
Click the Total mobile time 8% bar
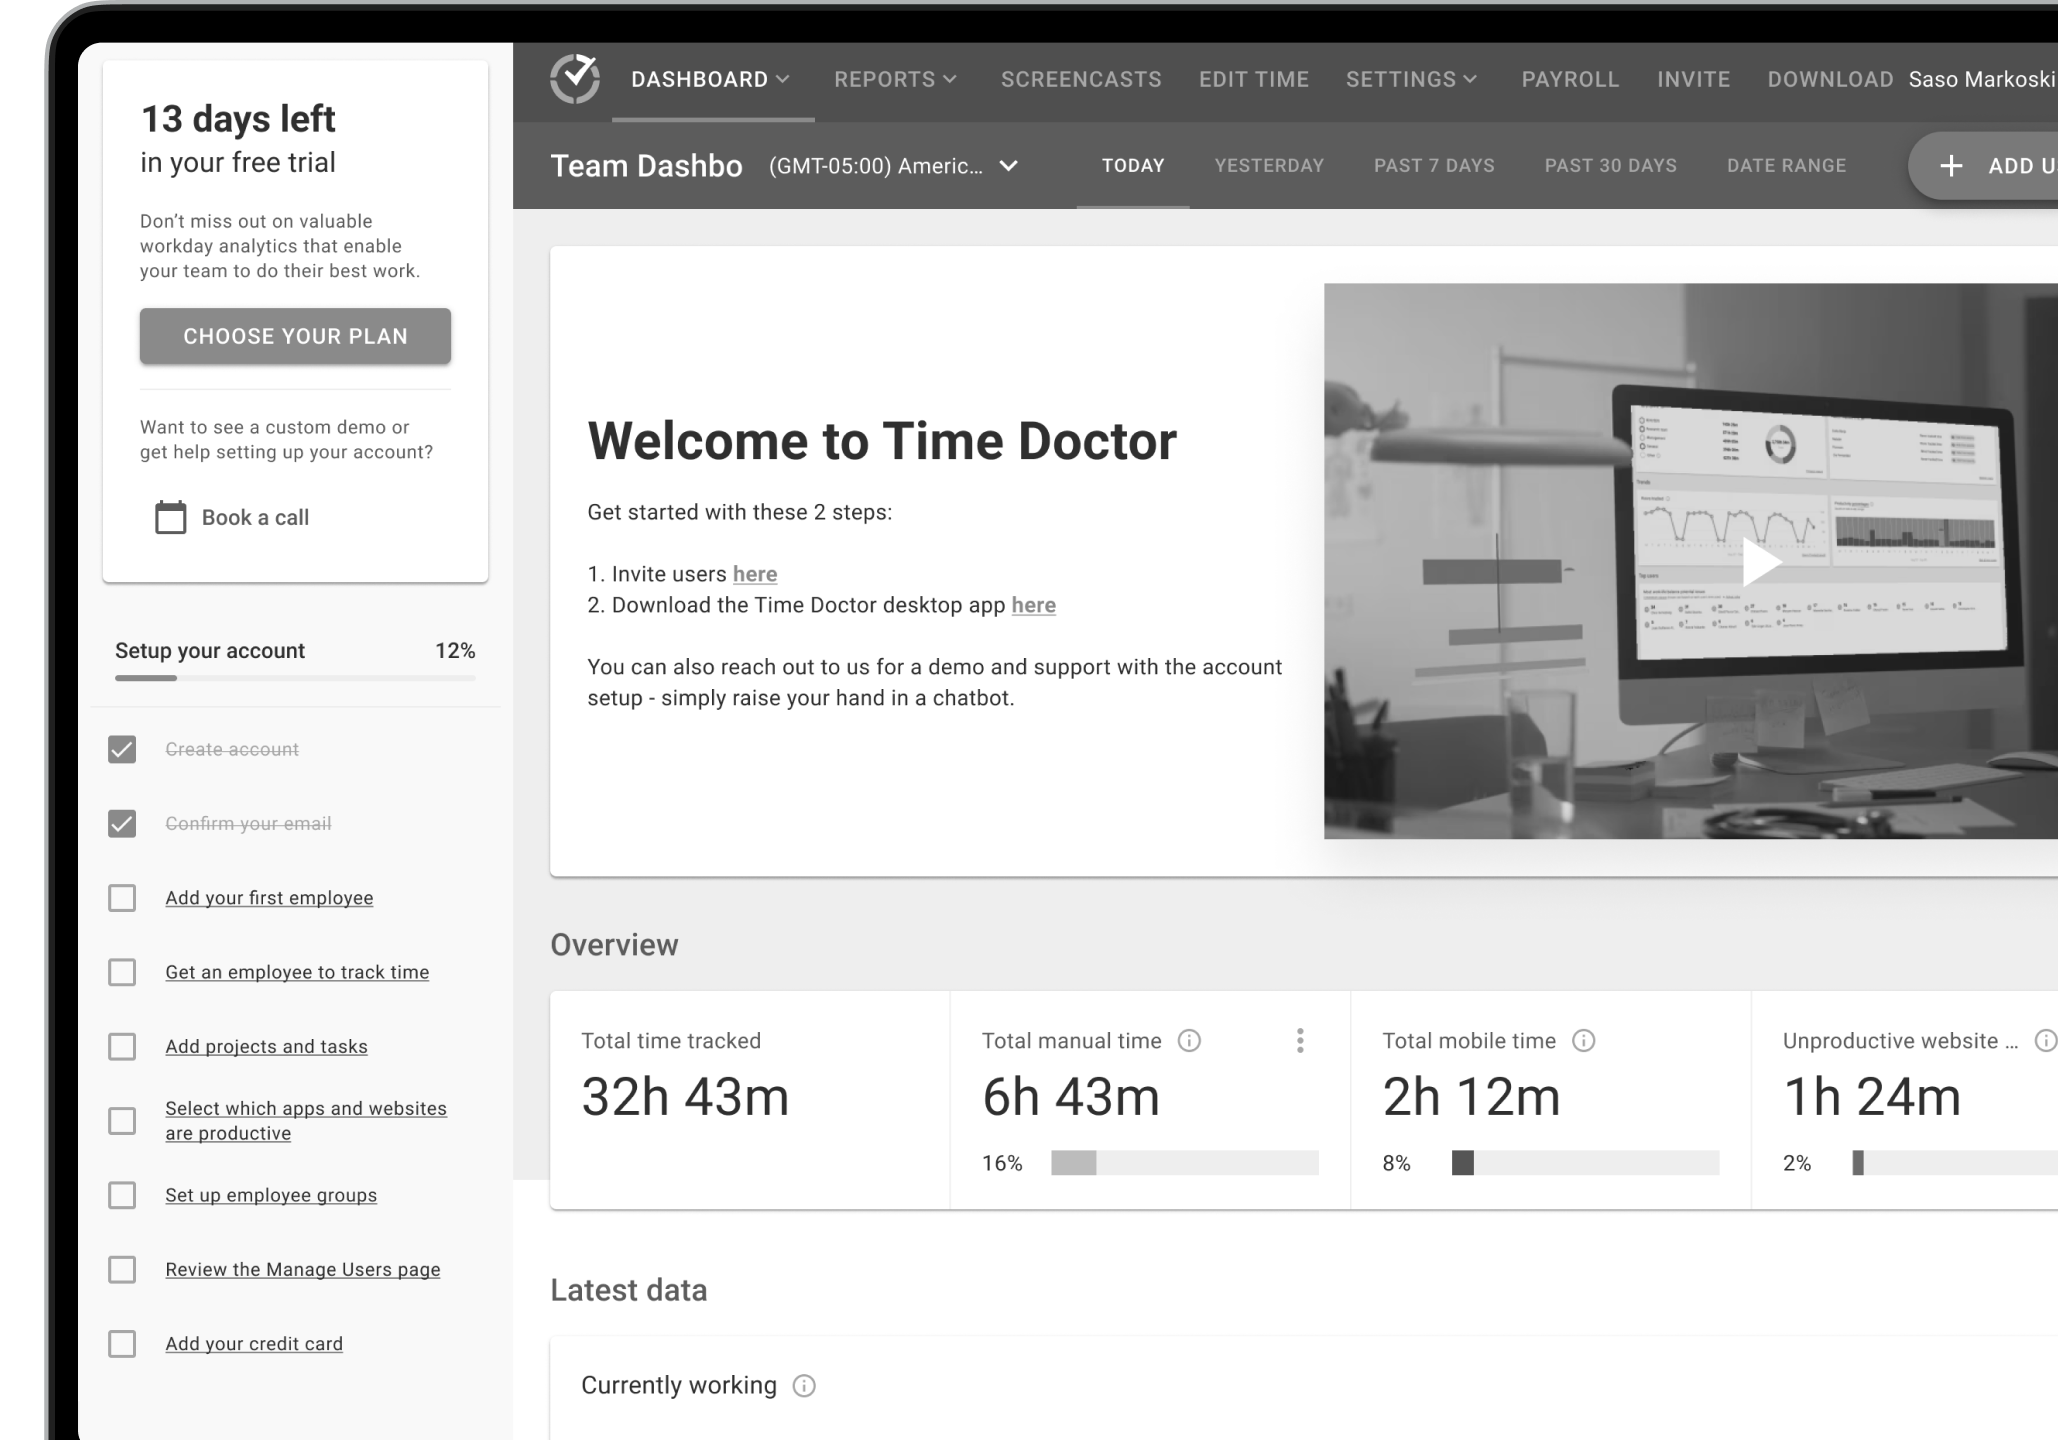coord(1585,1163)
